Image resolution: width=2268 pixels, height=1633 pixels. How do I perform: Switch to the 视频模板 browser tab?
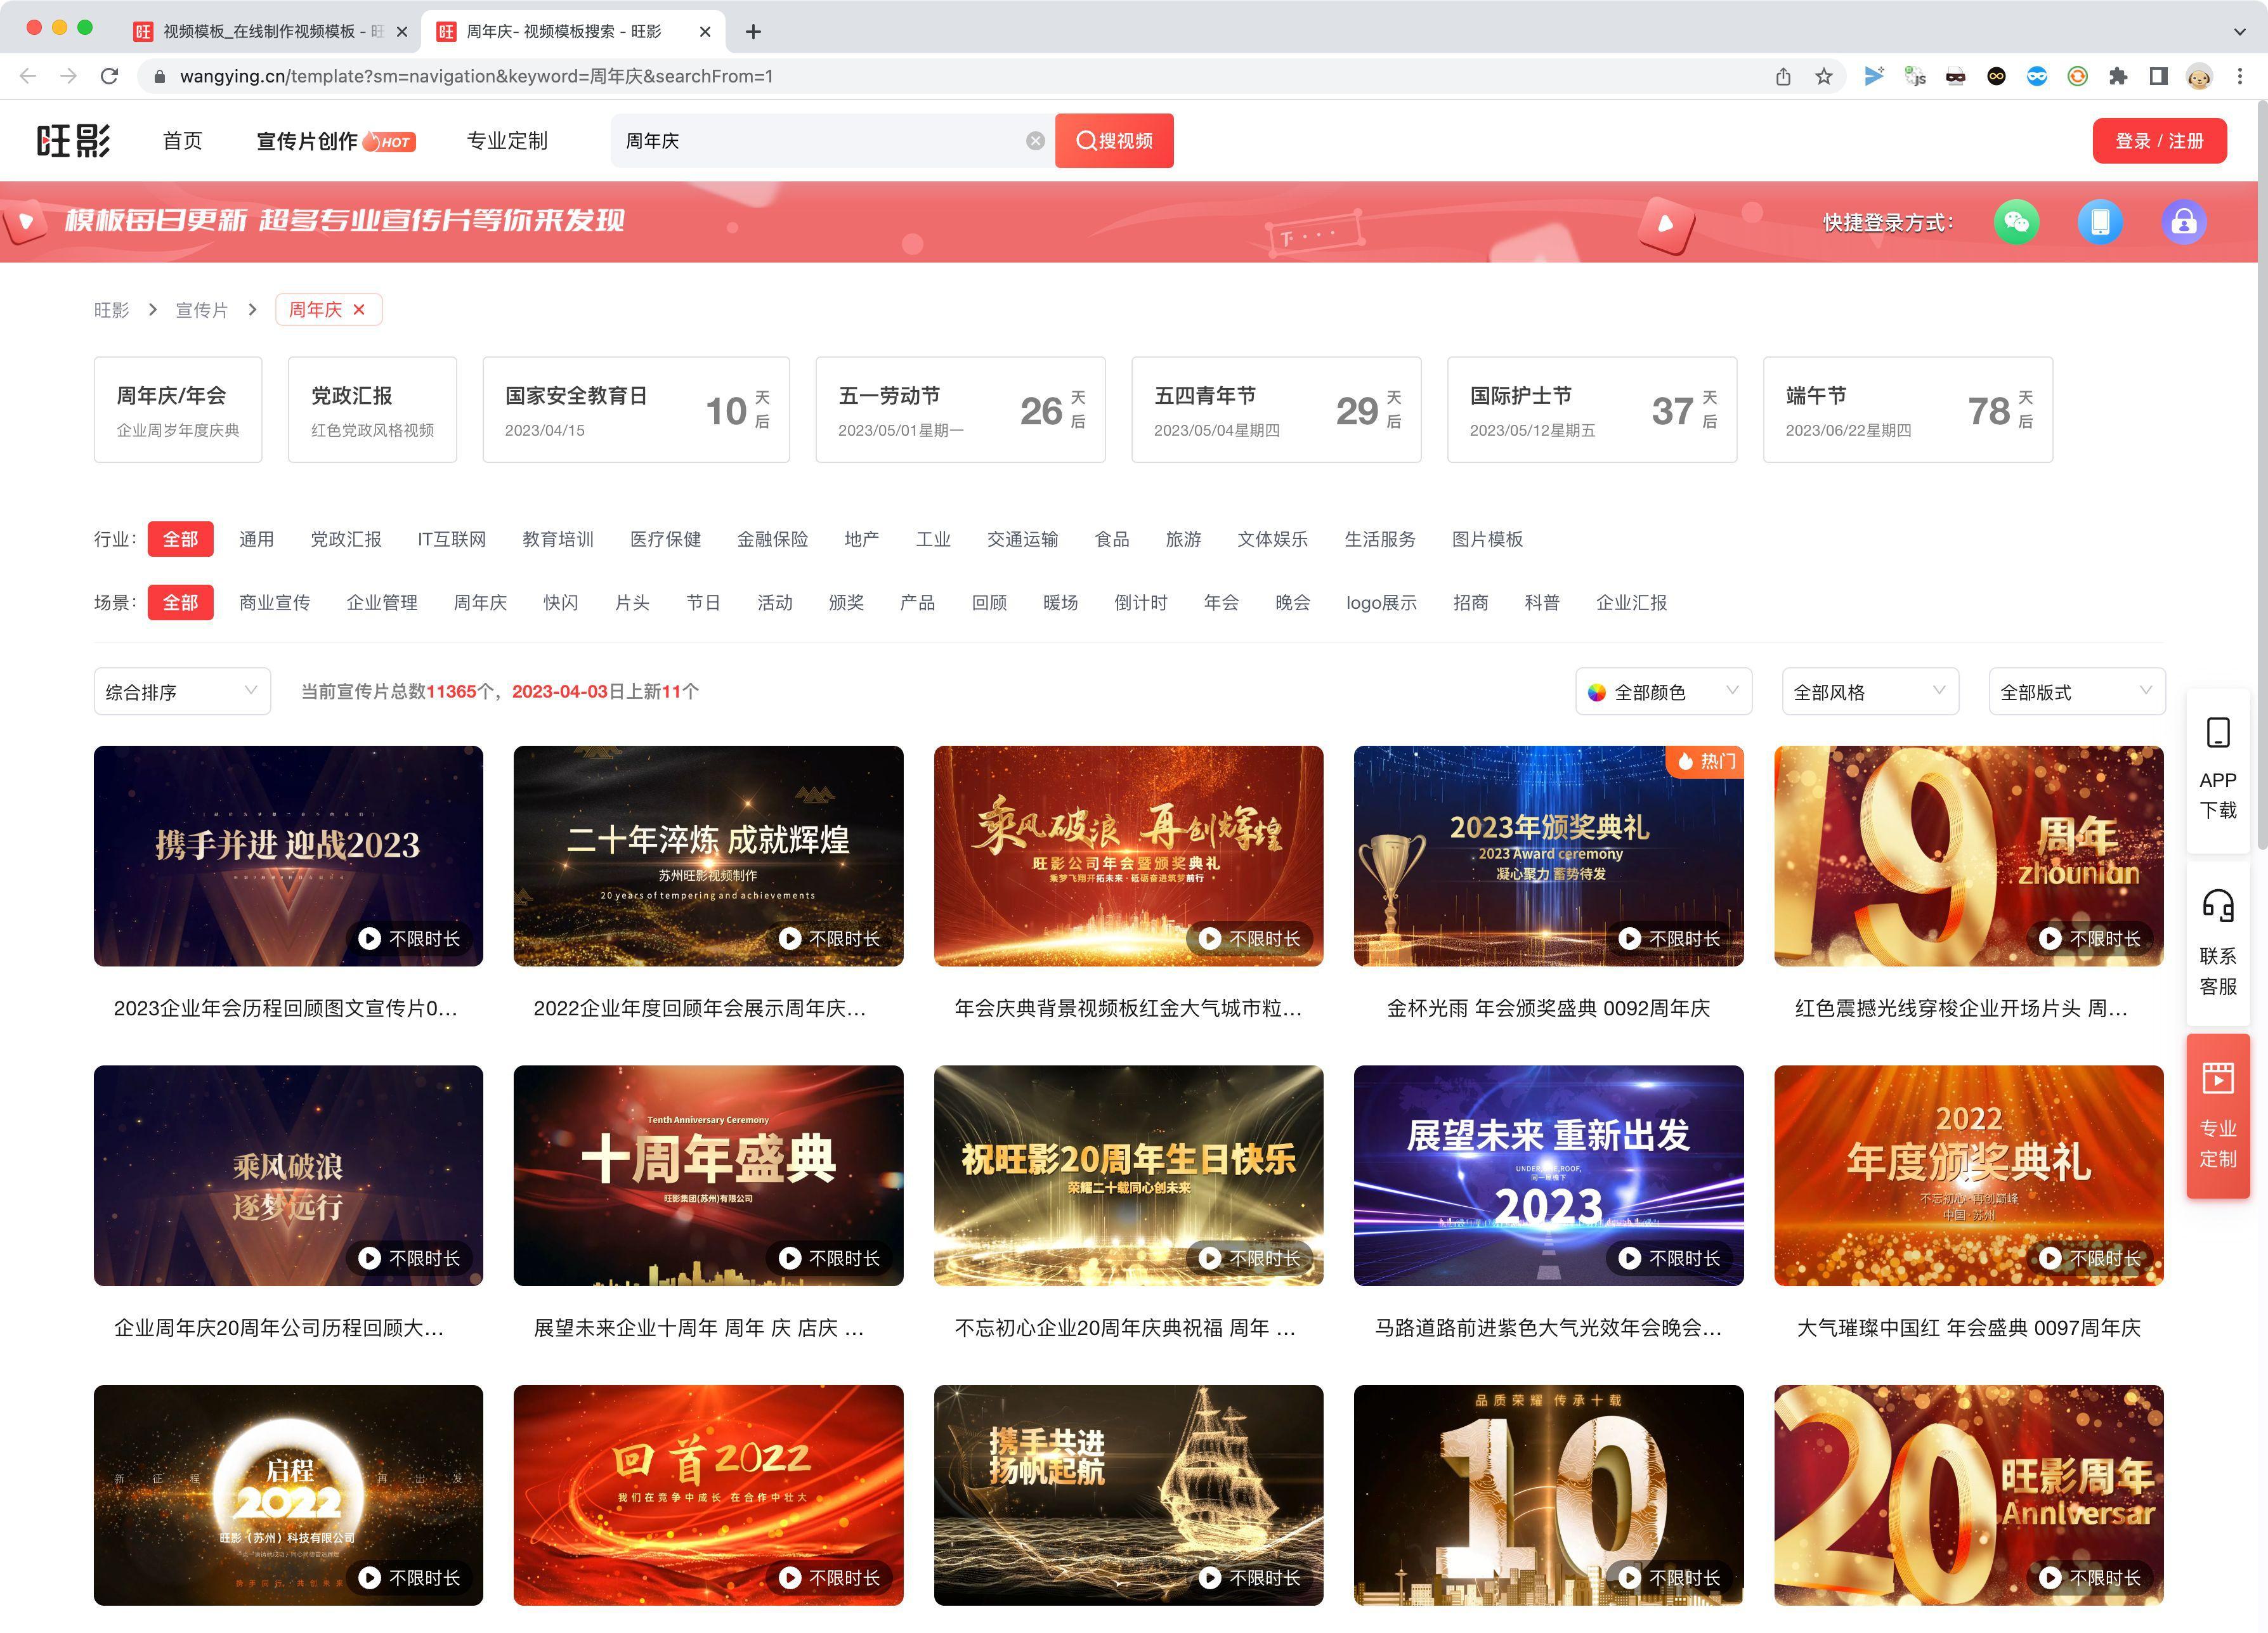click(260, 31)
